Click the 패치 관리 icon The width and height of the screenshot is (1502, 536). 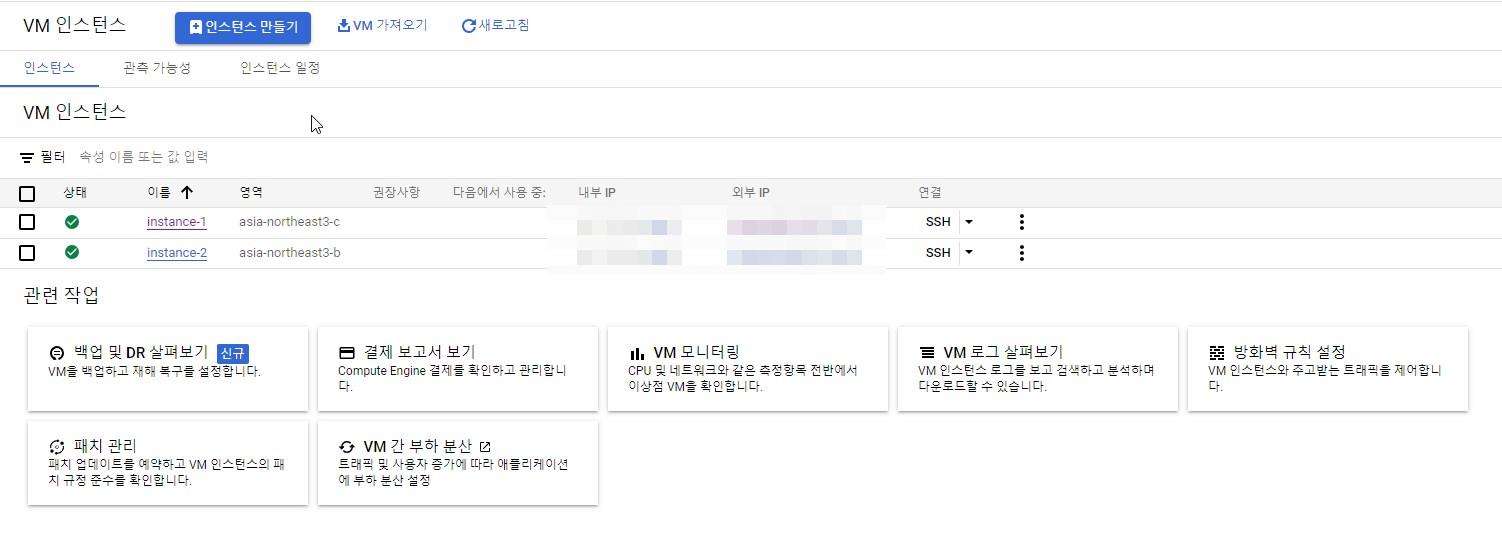click(x=57, y=446)
